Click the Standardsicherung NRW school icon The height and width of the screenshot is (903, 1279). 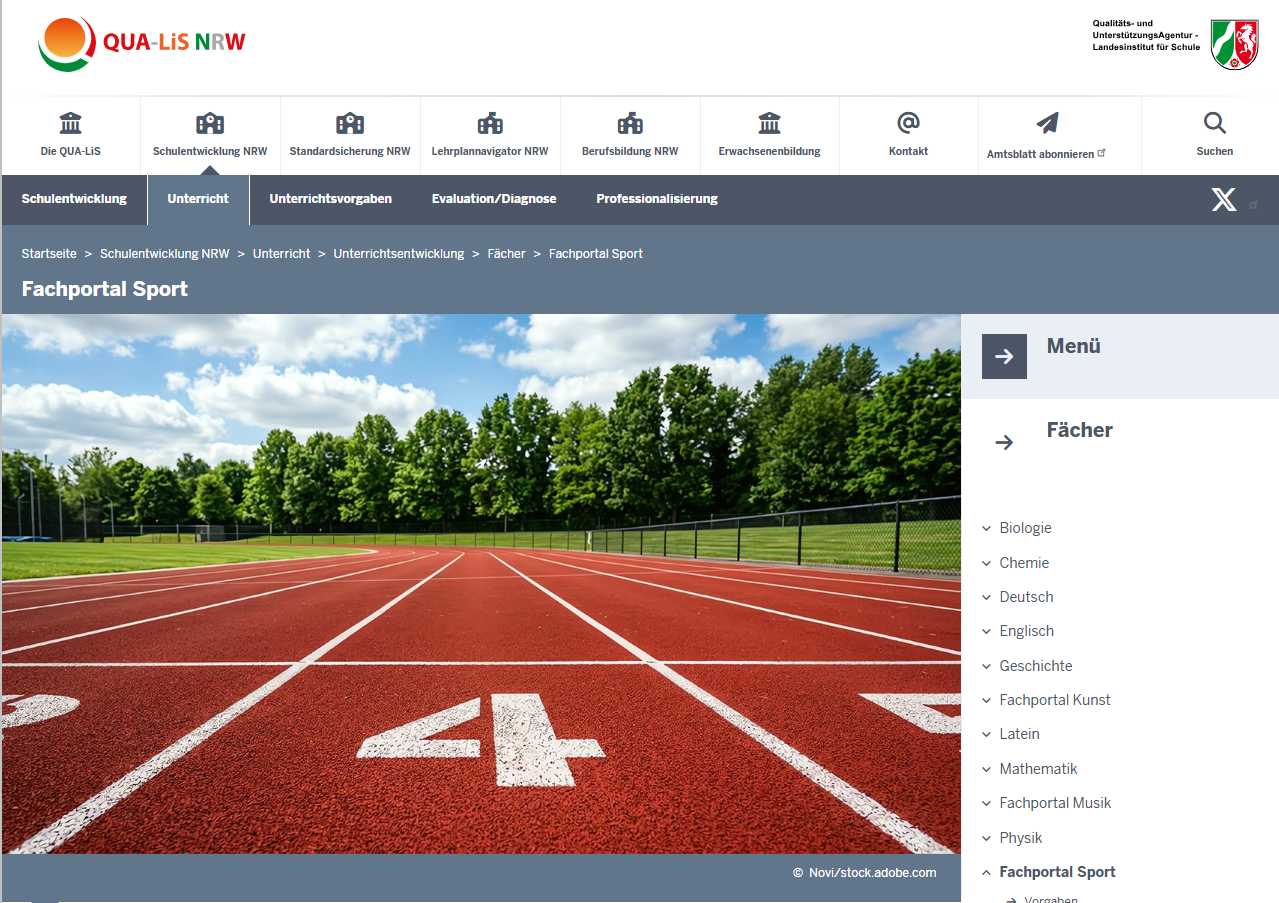pos(350,123)
